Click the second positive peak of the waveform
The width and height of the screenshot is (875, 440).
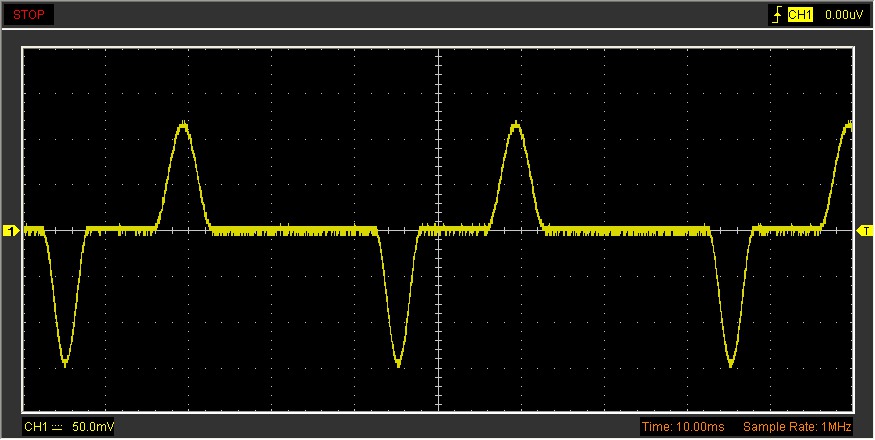pos(515,125)
